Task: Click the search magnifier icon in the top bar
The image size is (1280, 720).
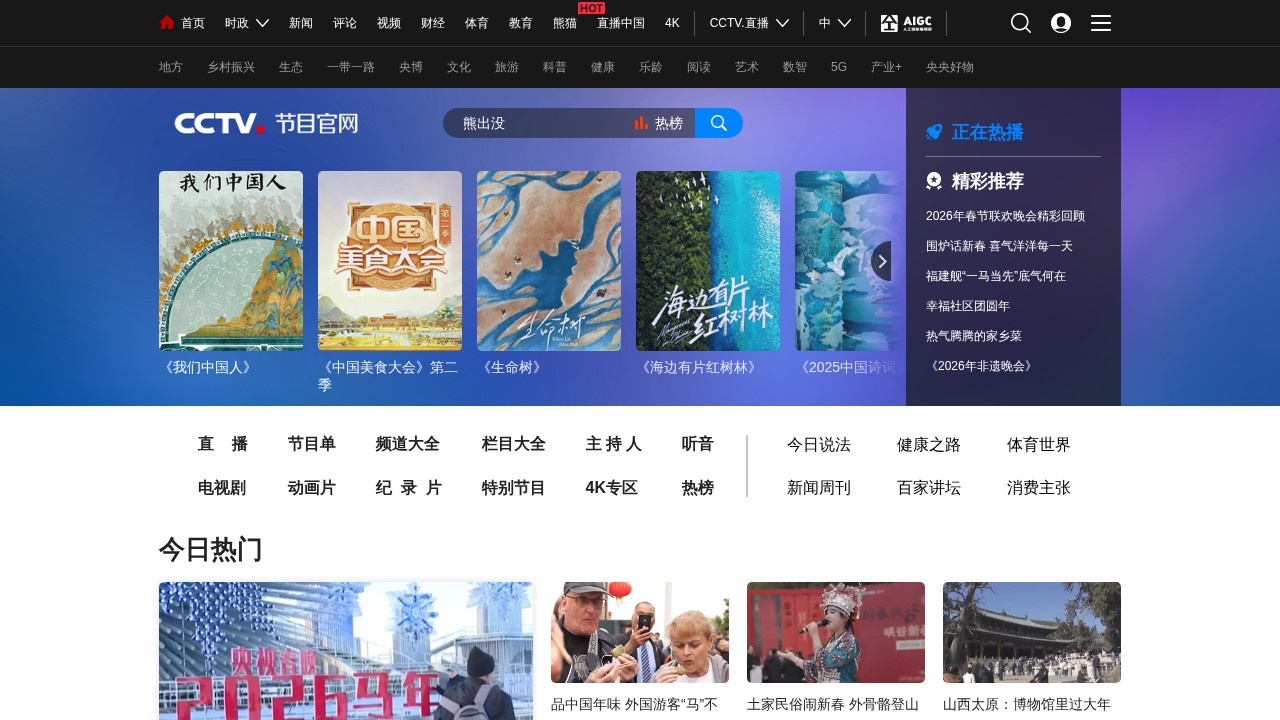Action: click(x=1020, y=22)
